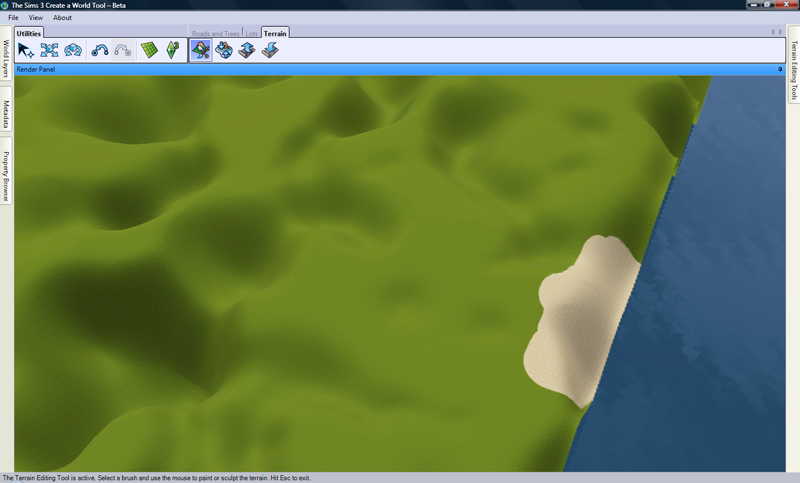Click the sand-painted terrain patch
This screenshot has height=483, width=800.
coord(582,319)
